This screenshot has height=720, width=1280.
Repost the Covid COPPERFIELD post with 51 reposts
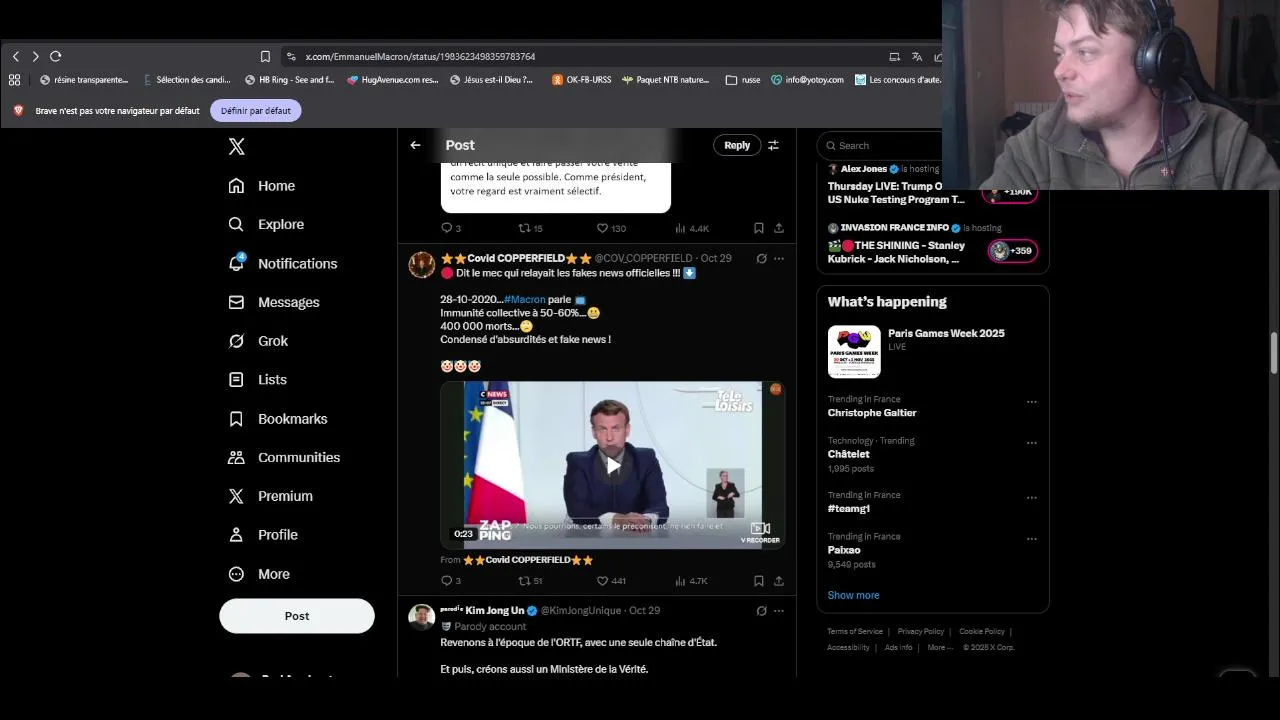coord(530,580)
